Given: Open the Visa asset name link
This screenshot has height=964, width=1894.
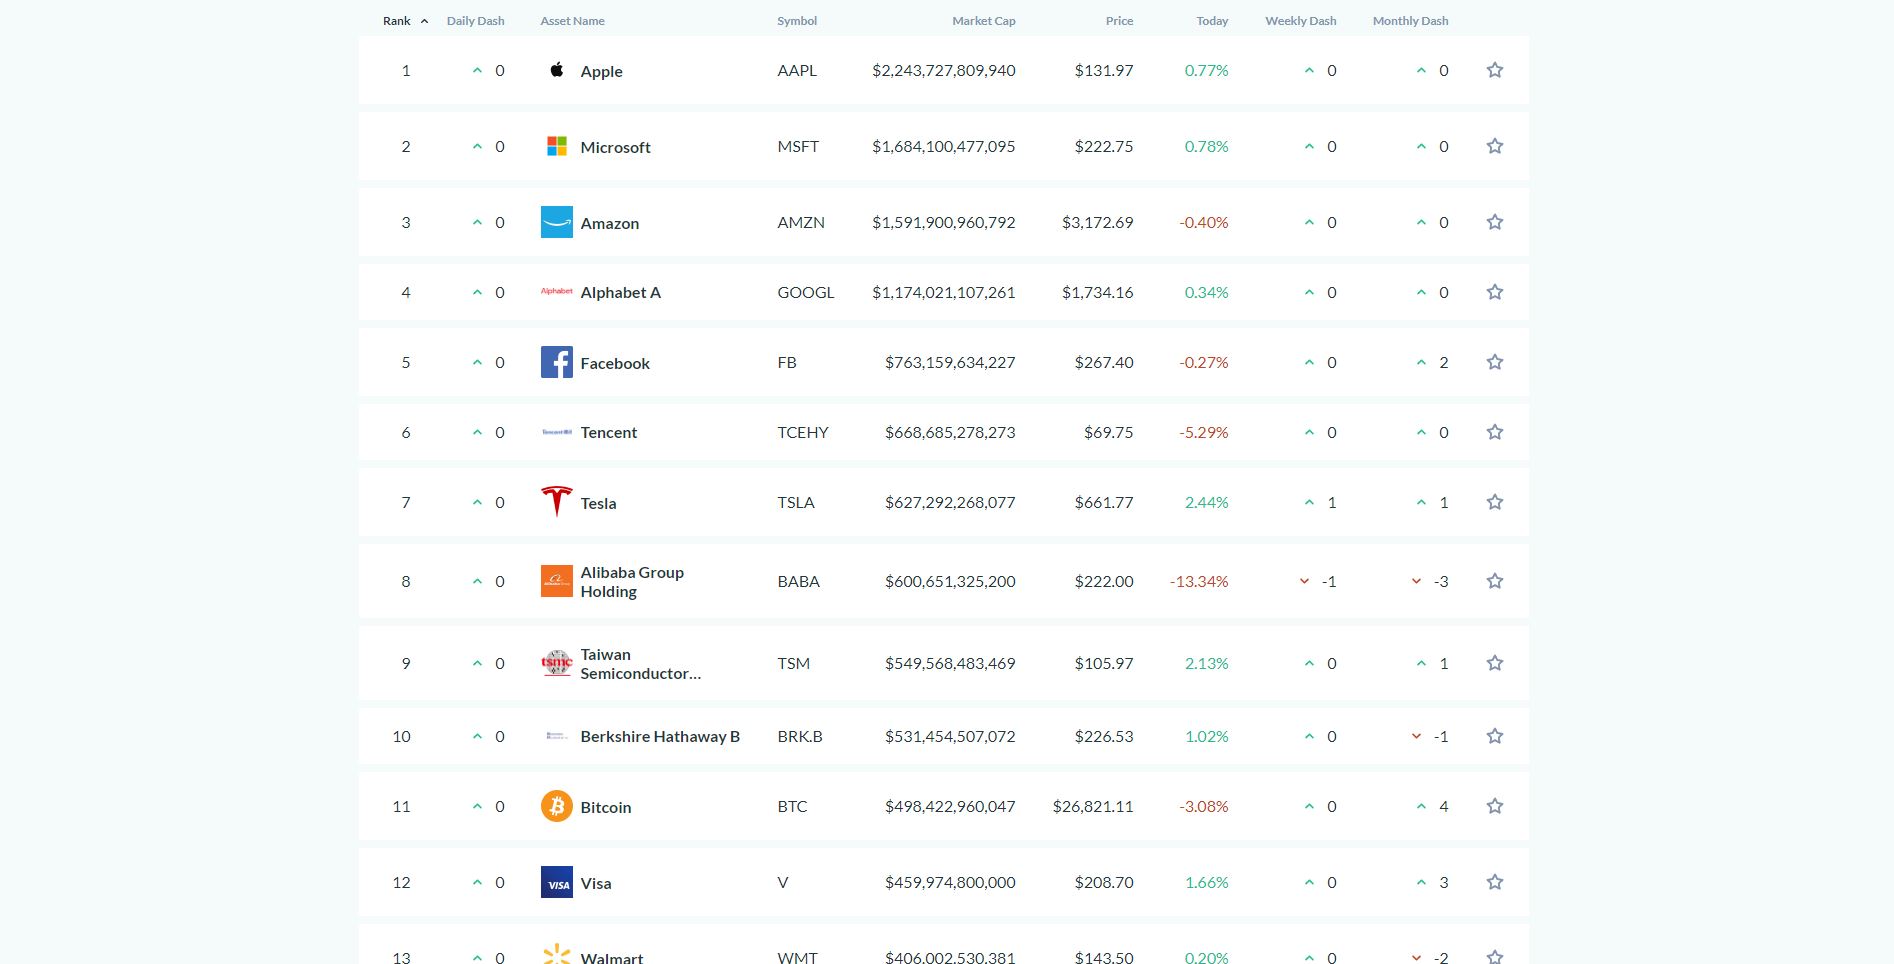Looking at the screenshot, I should click(595, 883).
